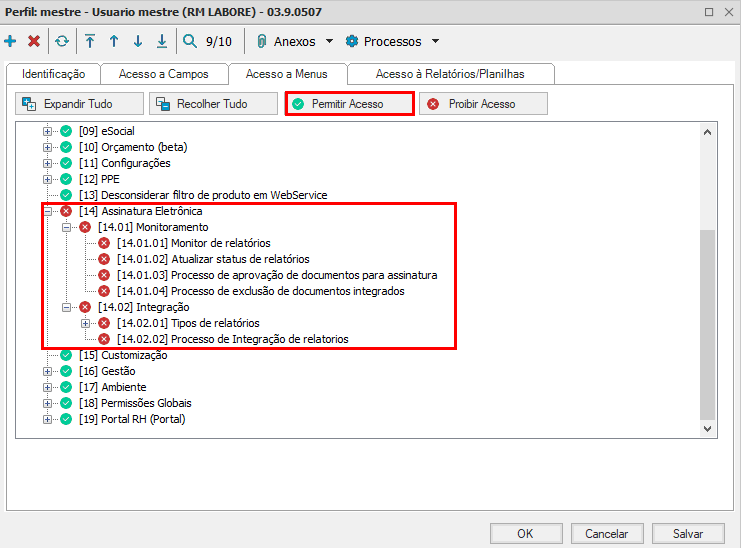Click the Anexos paperclip icon

click(261, 41)
